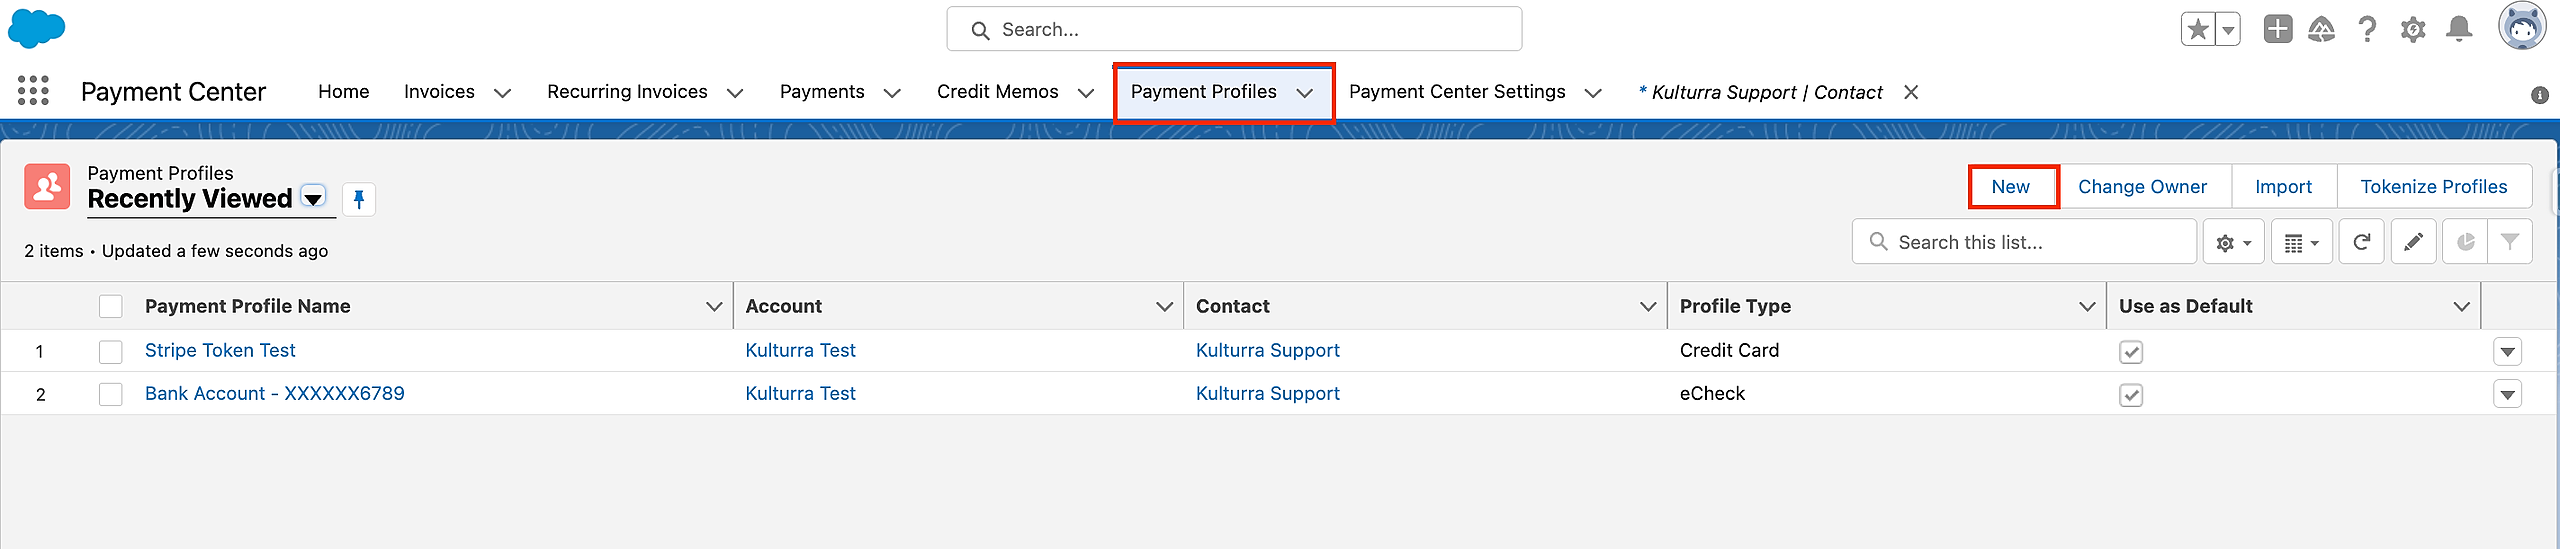Screen dimensions: 2560x549
Task: Open the list view controls gear dropdown
Action: (2234, 242)
